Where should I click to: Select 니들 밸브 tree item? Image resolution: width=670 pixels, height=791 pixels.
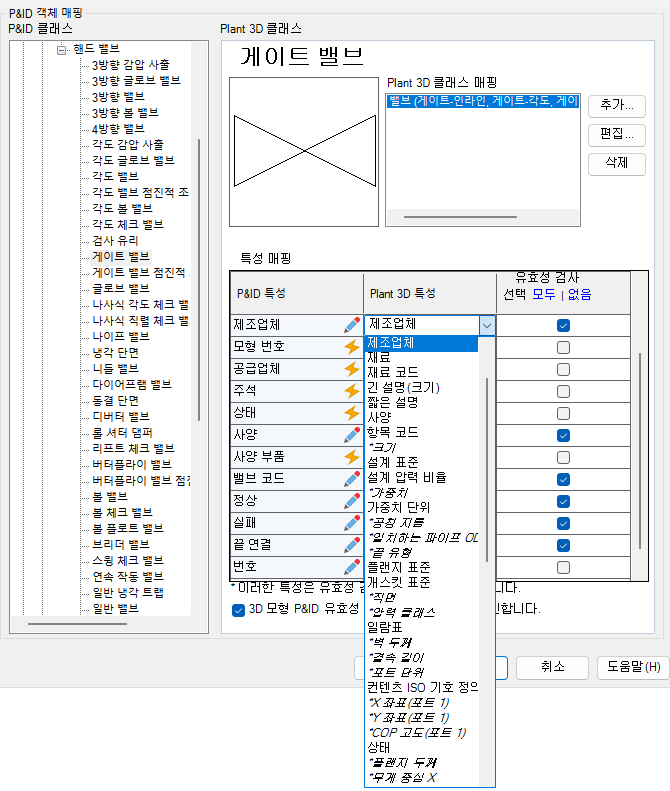pyautogui.click(x=115, y=369)
